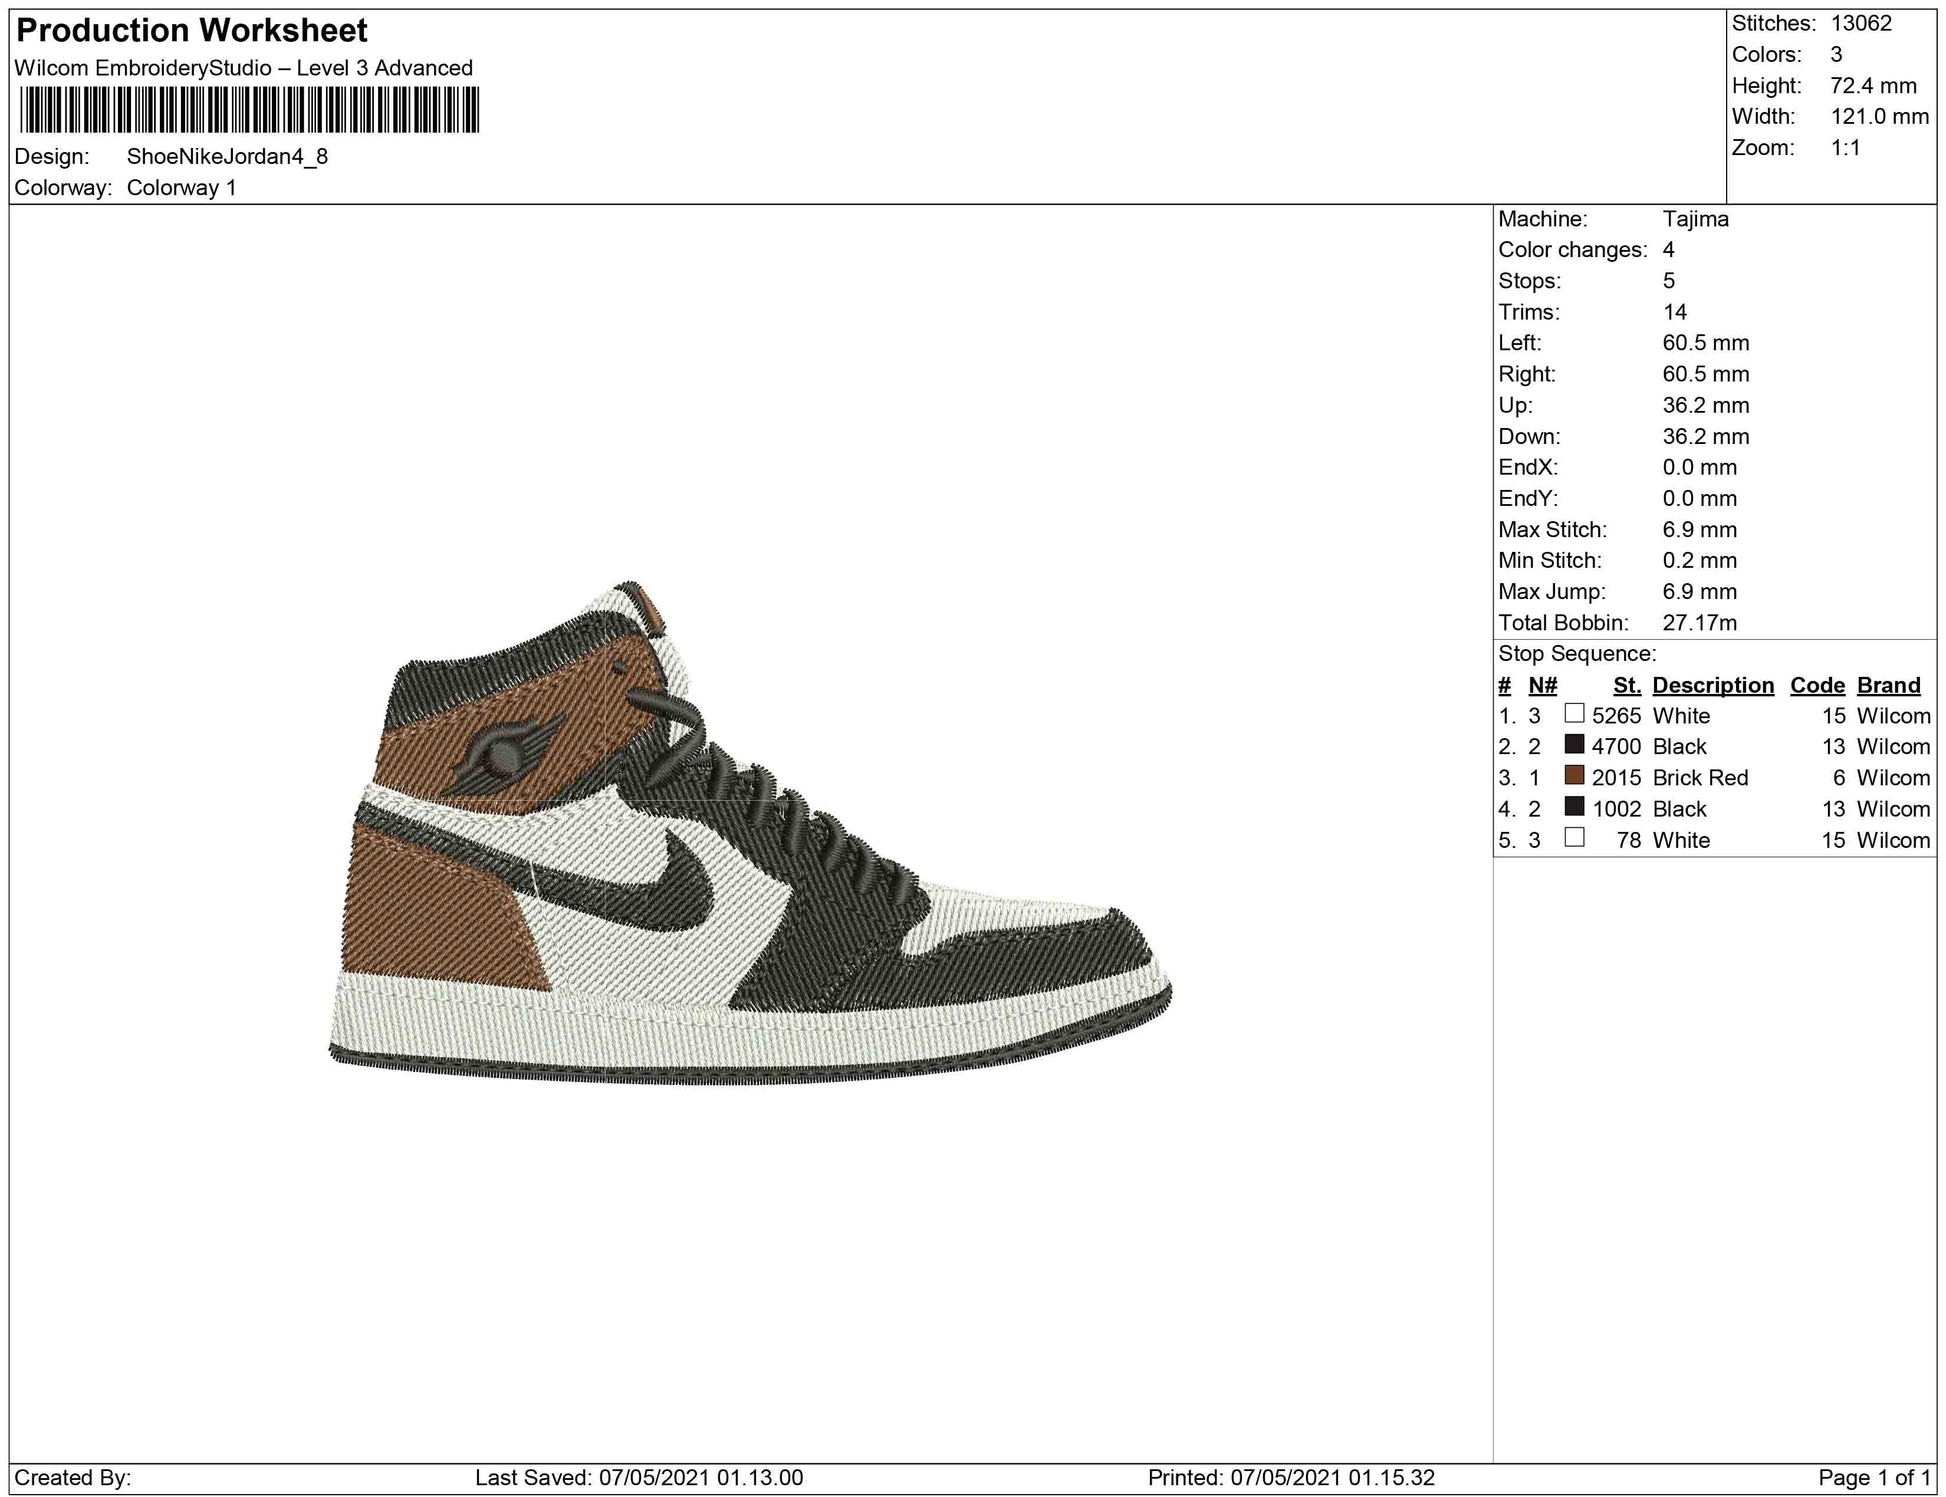The height and width of the screenshot is (1497, 1946).
Task: Click the barcode under the title
Action: pyautogui.click(x=249, y=110)
